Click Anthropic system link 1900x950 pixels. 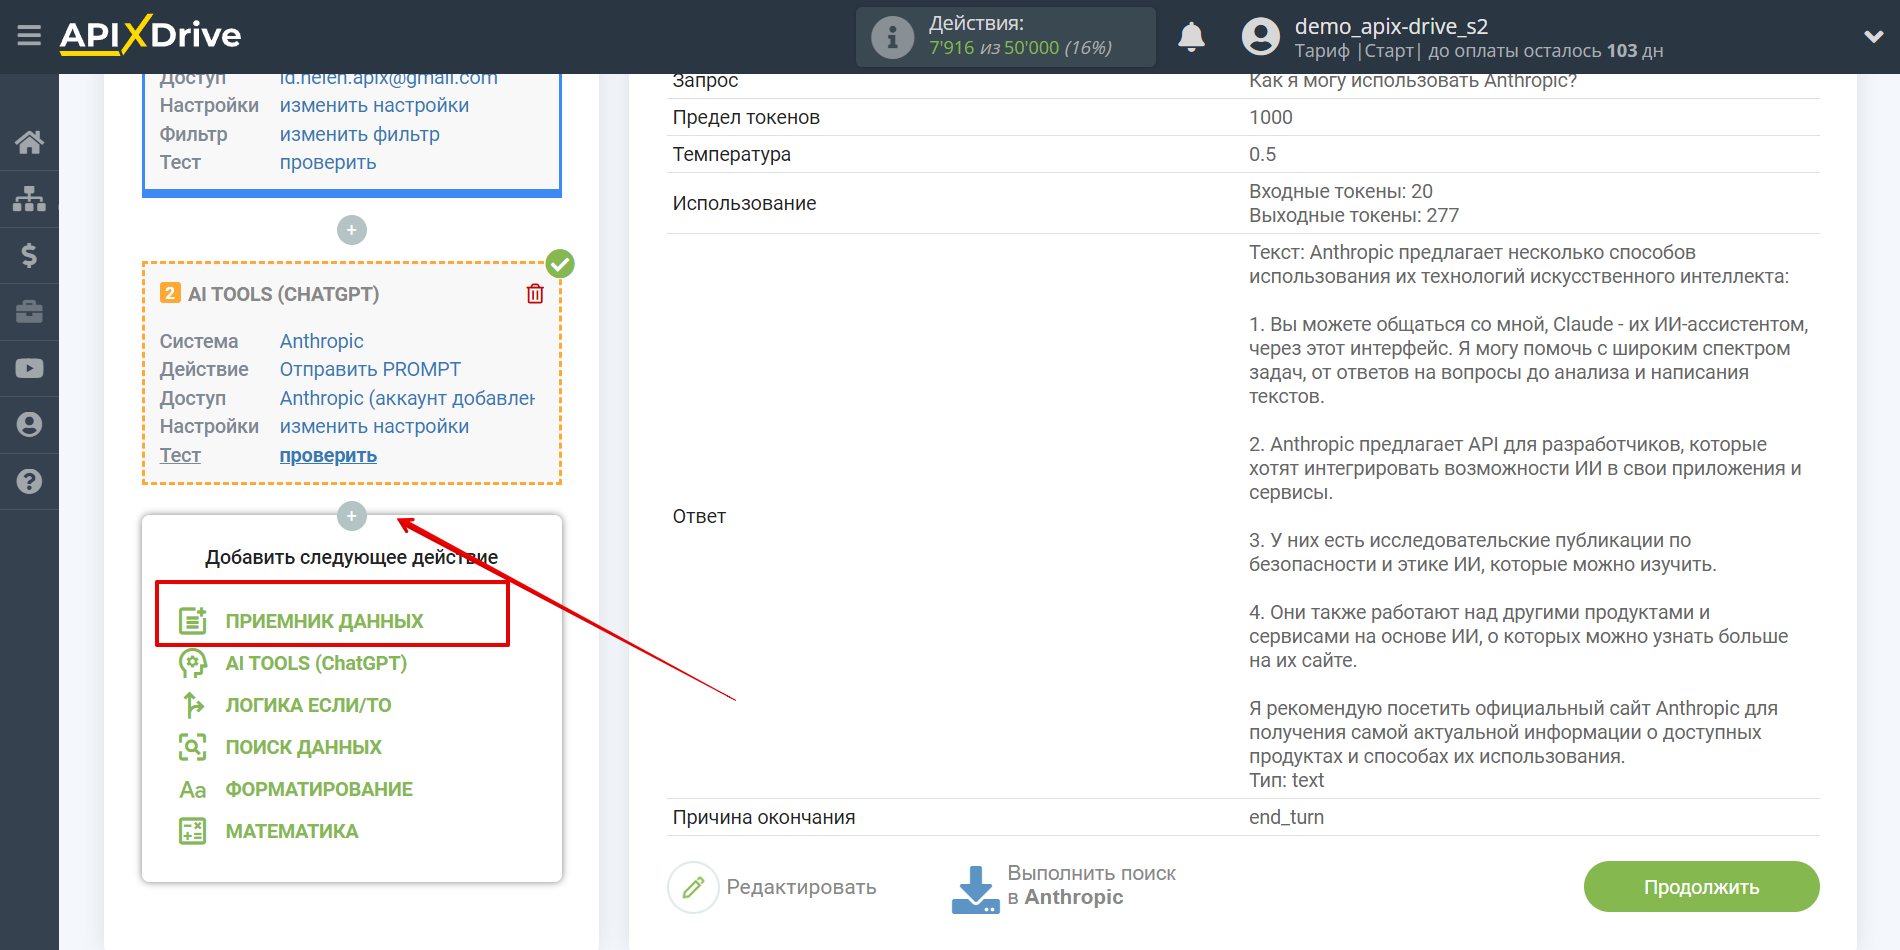pyautogui.click(x=321, y=341)
